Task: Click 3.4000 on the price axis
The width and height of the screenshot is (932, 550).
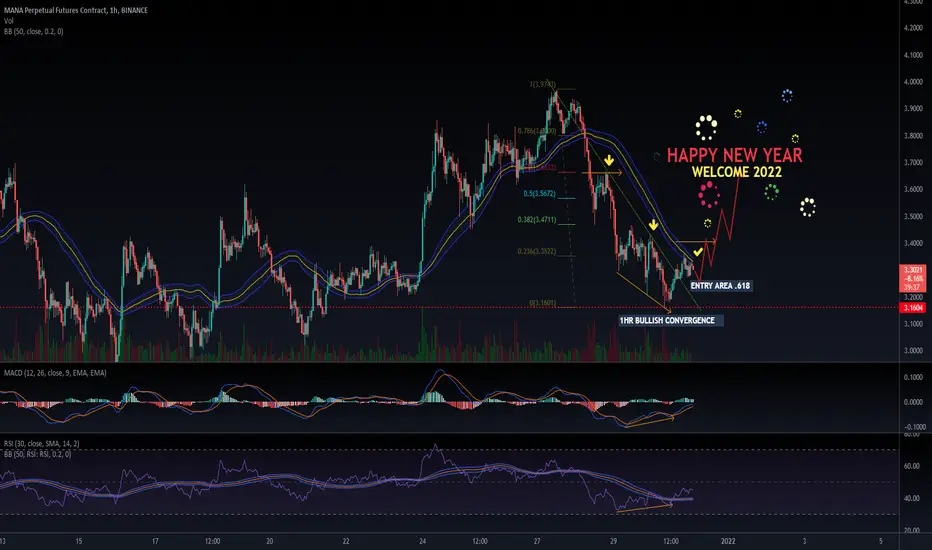Action: tap(913, 244)
